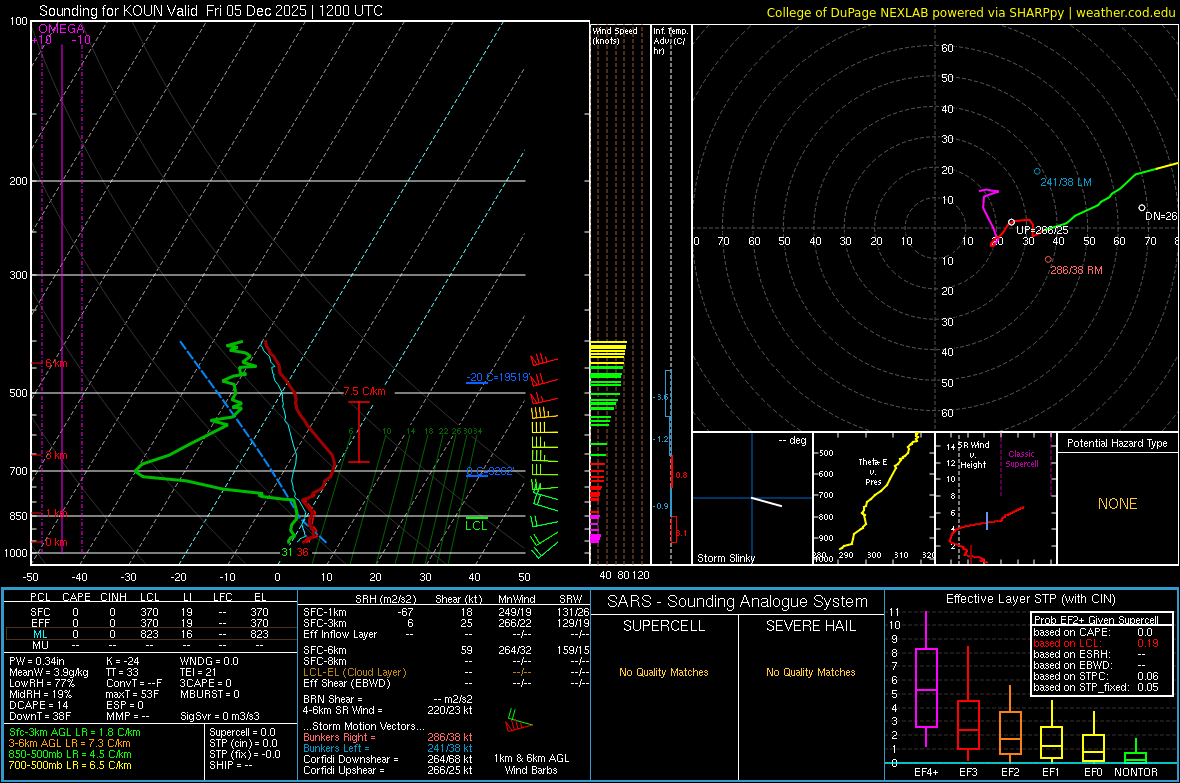This screenshot has width=1180, height=783.
Task: Click the Effective Layer STP (with CIN) title
Action: 1031,599
